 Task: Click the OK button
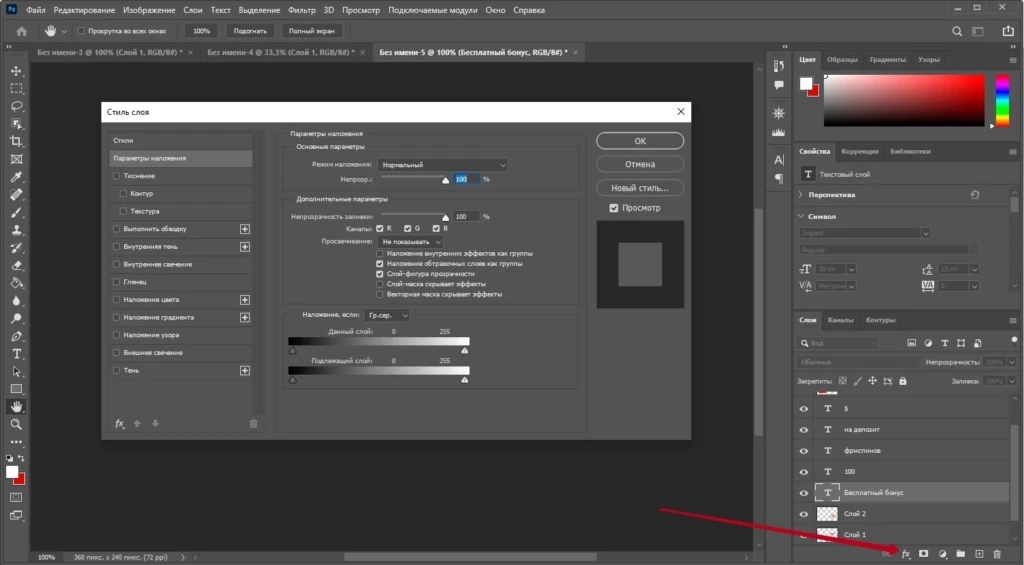coord(640,141)
